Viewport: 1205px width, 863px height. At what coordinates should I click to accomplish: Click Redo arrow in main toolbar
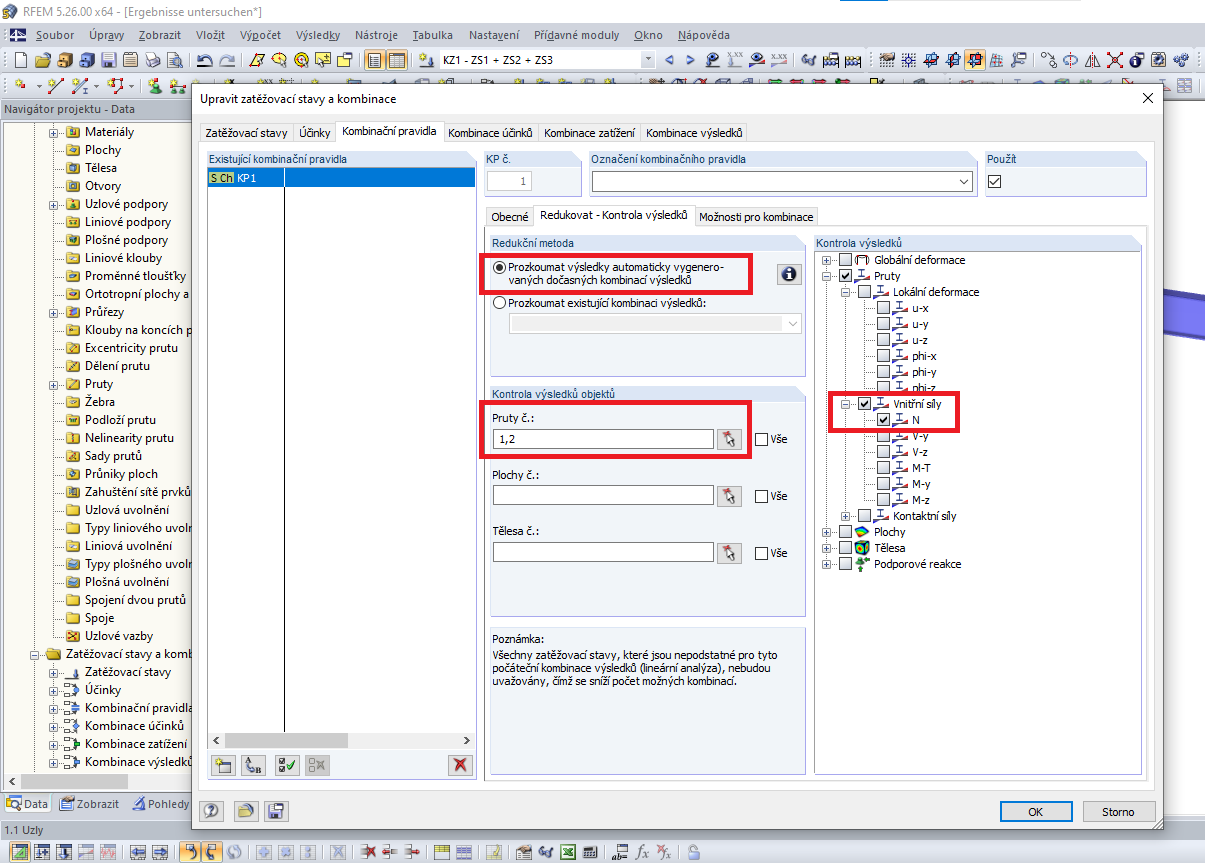coord(228,60)
